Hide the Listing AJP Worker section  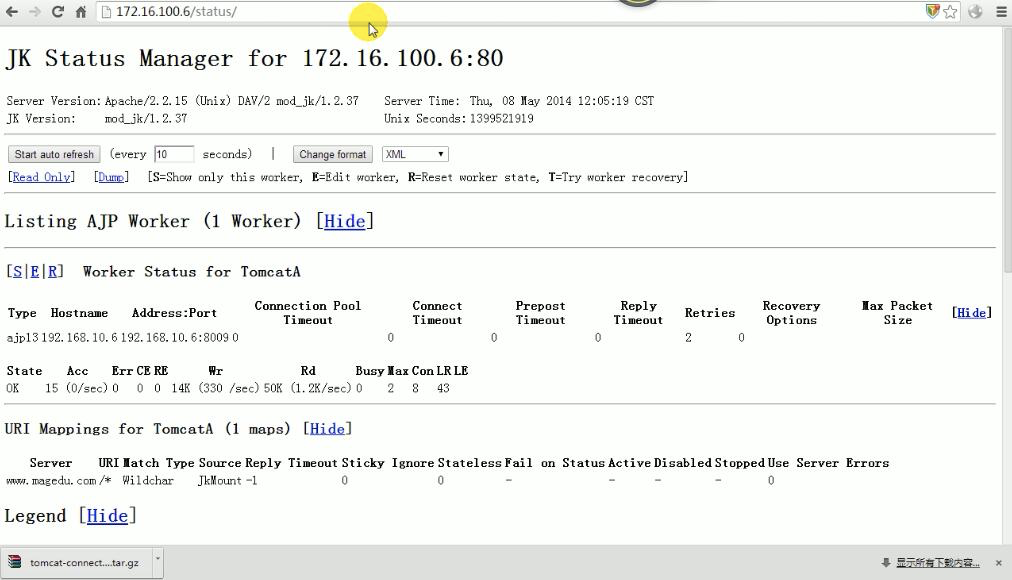point(344,221)
